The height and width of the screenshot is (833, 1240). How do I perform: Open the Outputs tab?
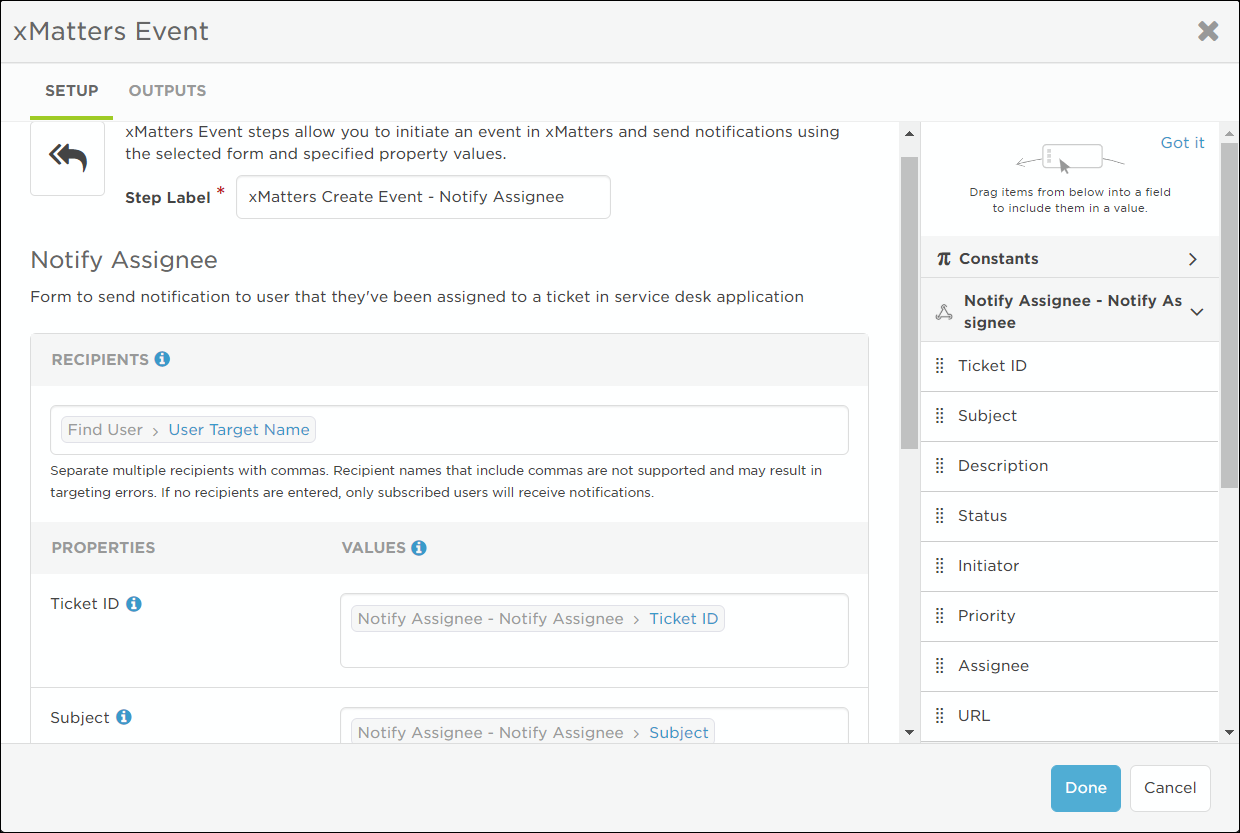(167, 91)
